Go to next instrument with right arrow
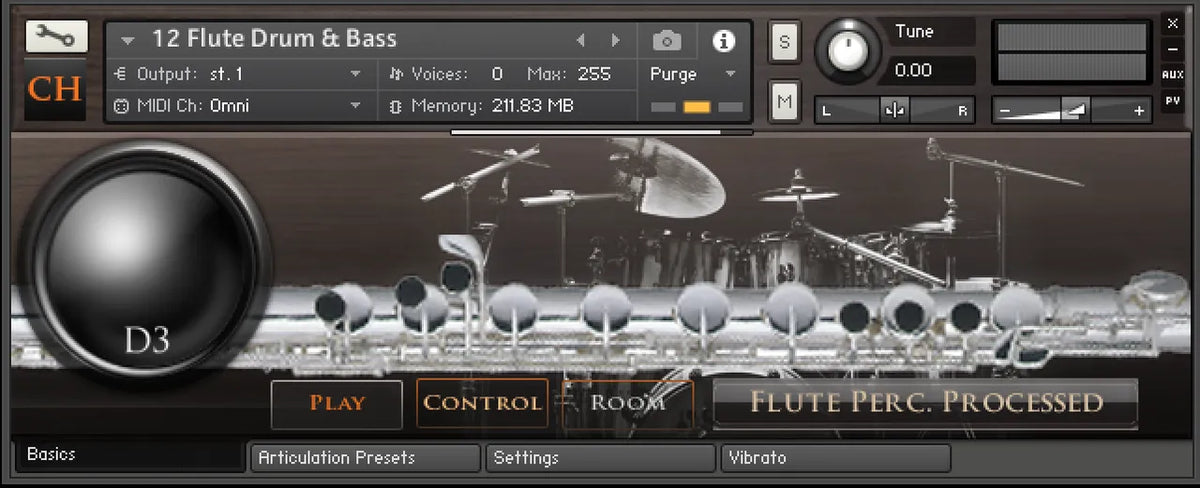Viewport: 1200px width, 488px height. (615, 41)
